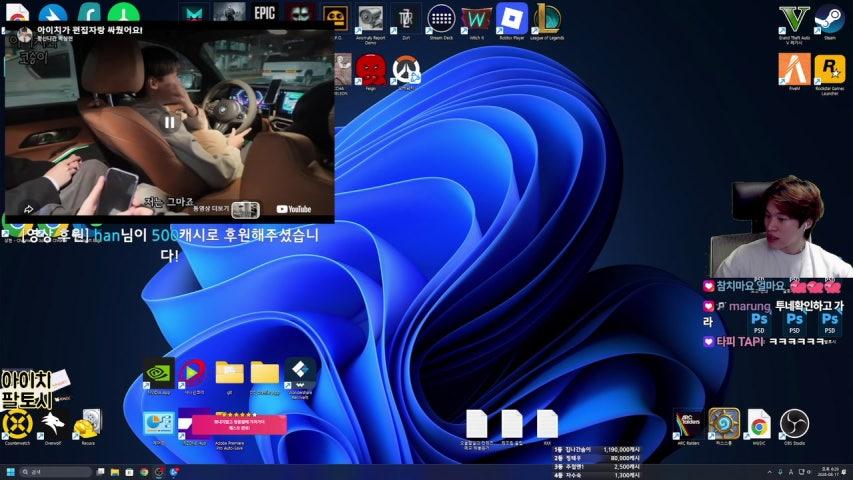Open the Stream Deck app icon
853x480 pixels.
[441, 20]
